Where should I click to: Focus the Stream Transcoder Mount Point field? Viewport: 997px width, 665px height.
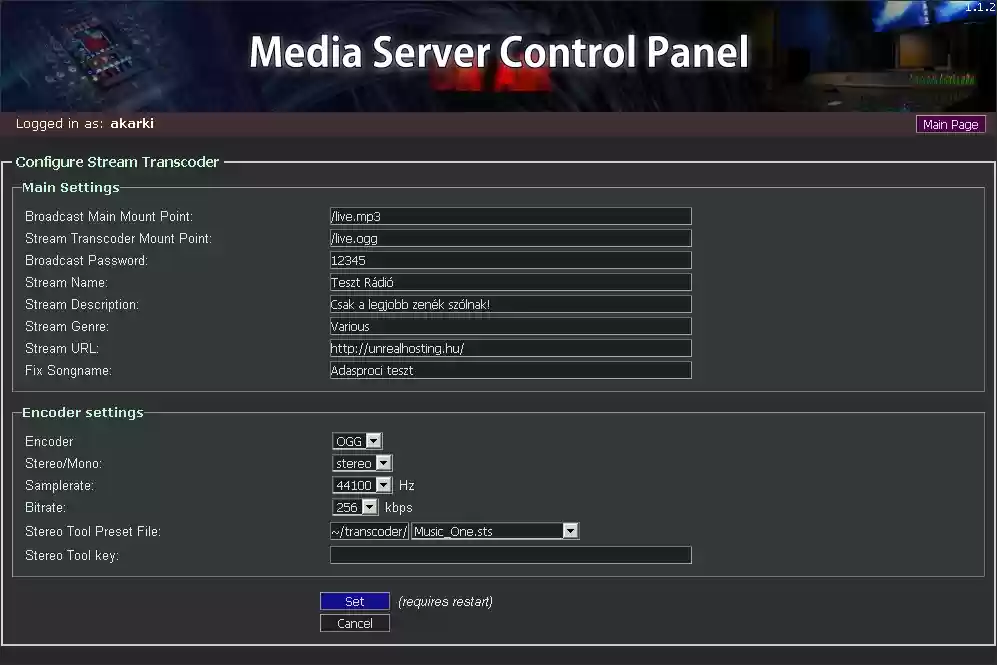(511, 238)
